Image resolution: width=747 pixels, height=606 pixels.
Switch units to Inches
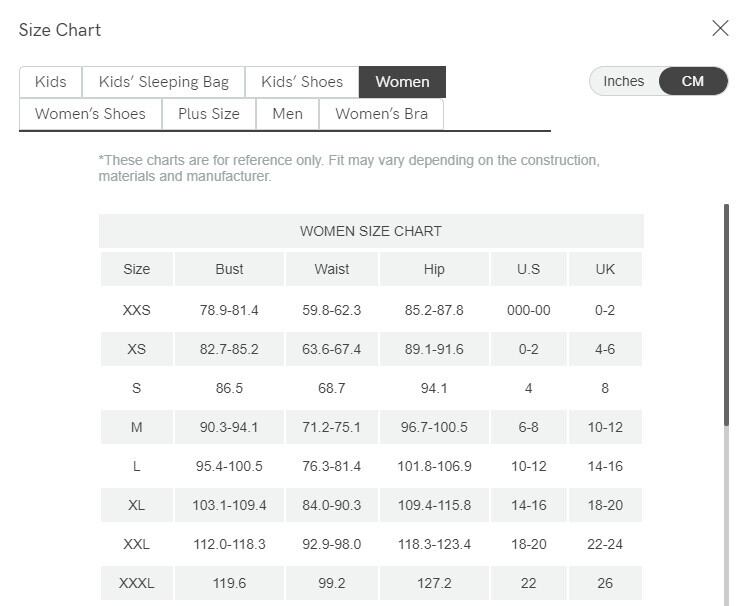click(x=624, y=82)
